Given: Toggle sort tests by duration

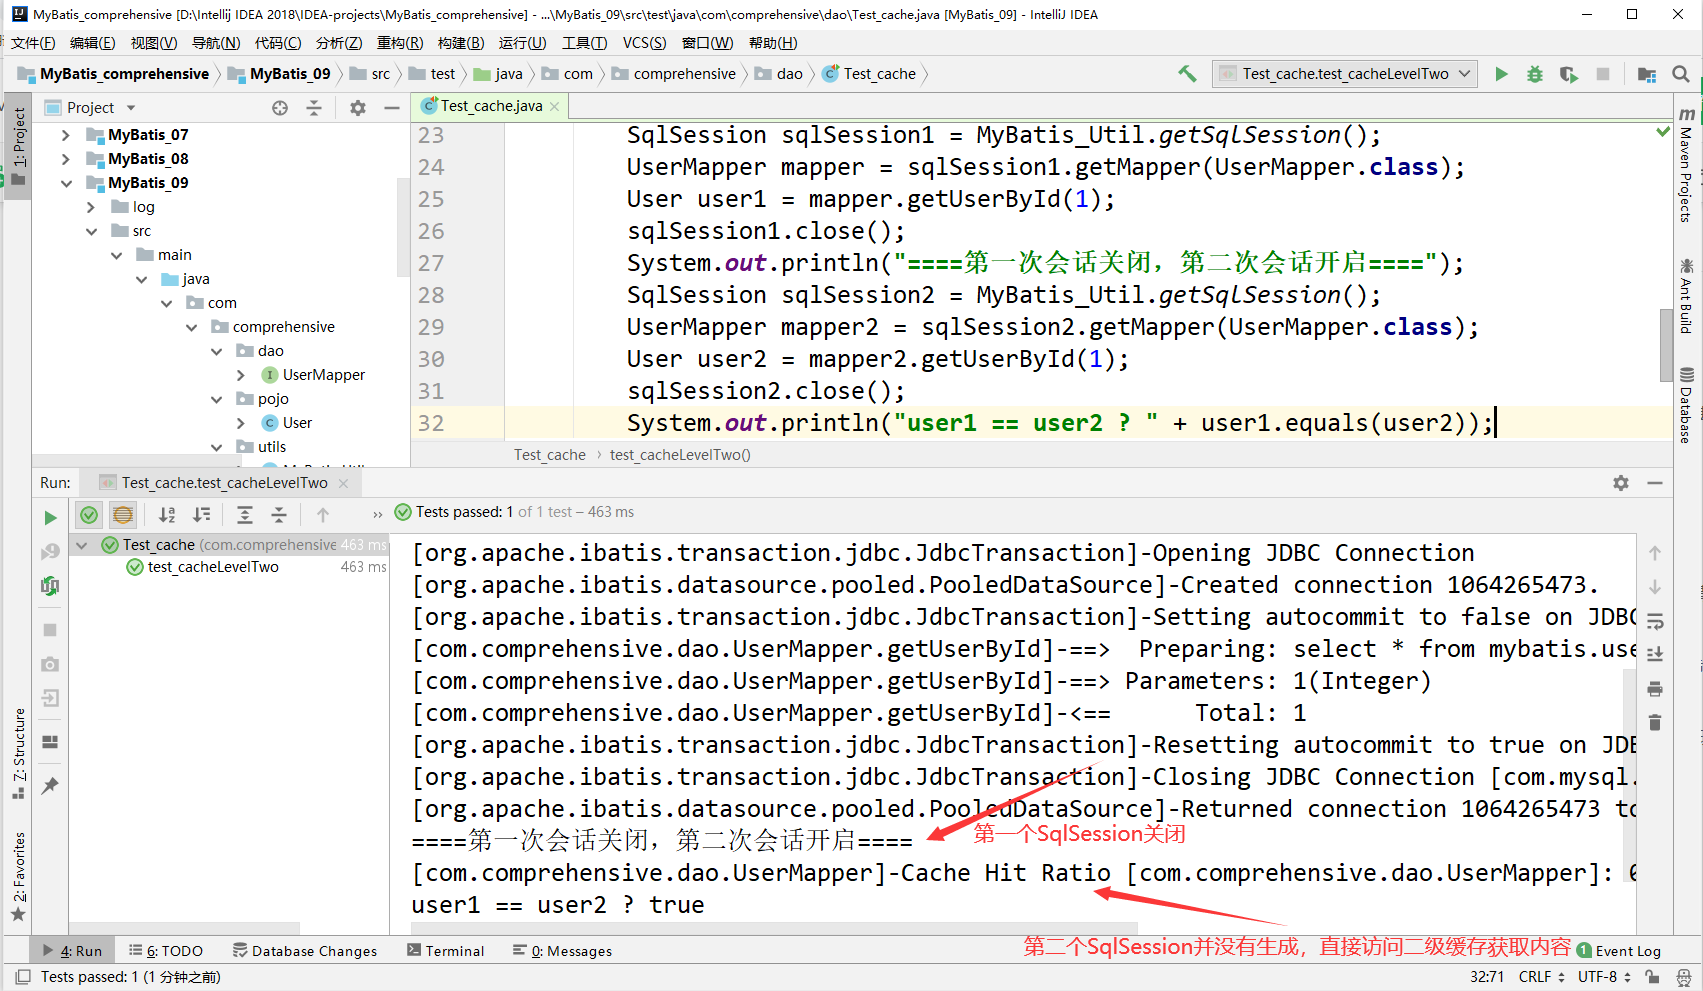Looking at the screenshot, I should tap(202, 515).
